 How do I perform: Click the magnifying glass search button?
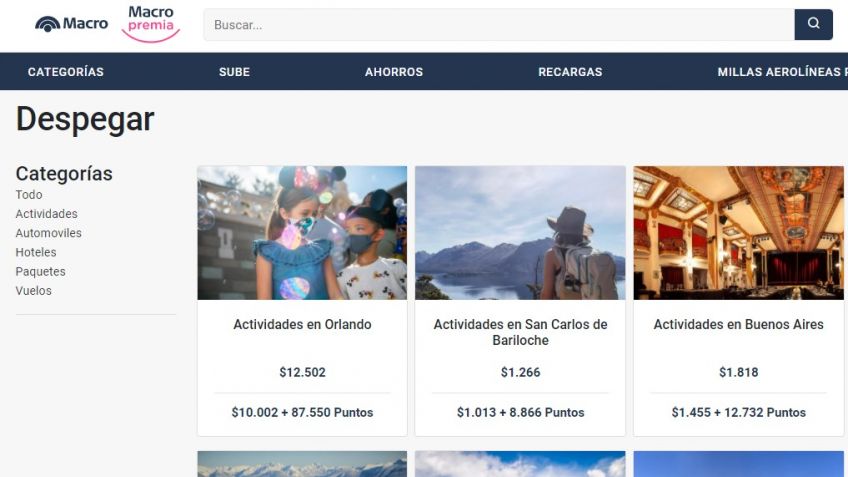point(813,24)
